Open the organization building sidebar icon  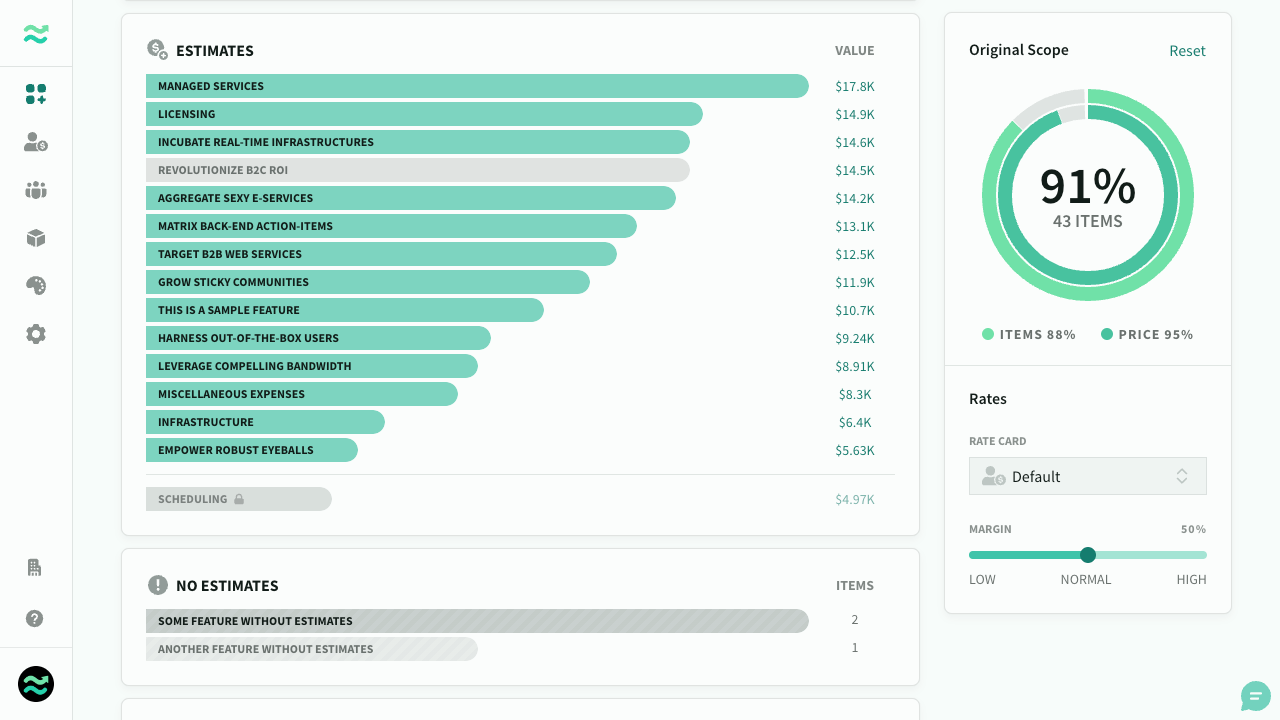point(34,567)
